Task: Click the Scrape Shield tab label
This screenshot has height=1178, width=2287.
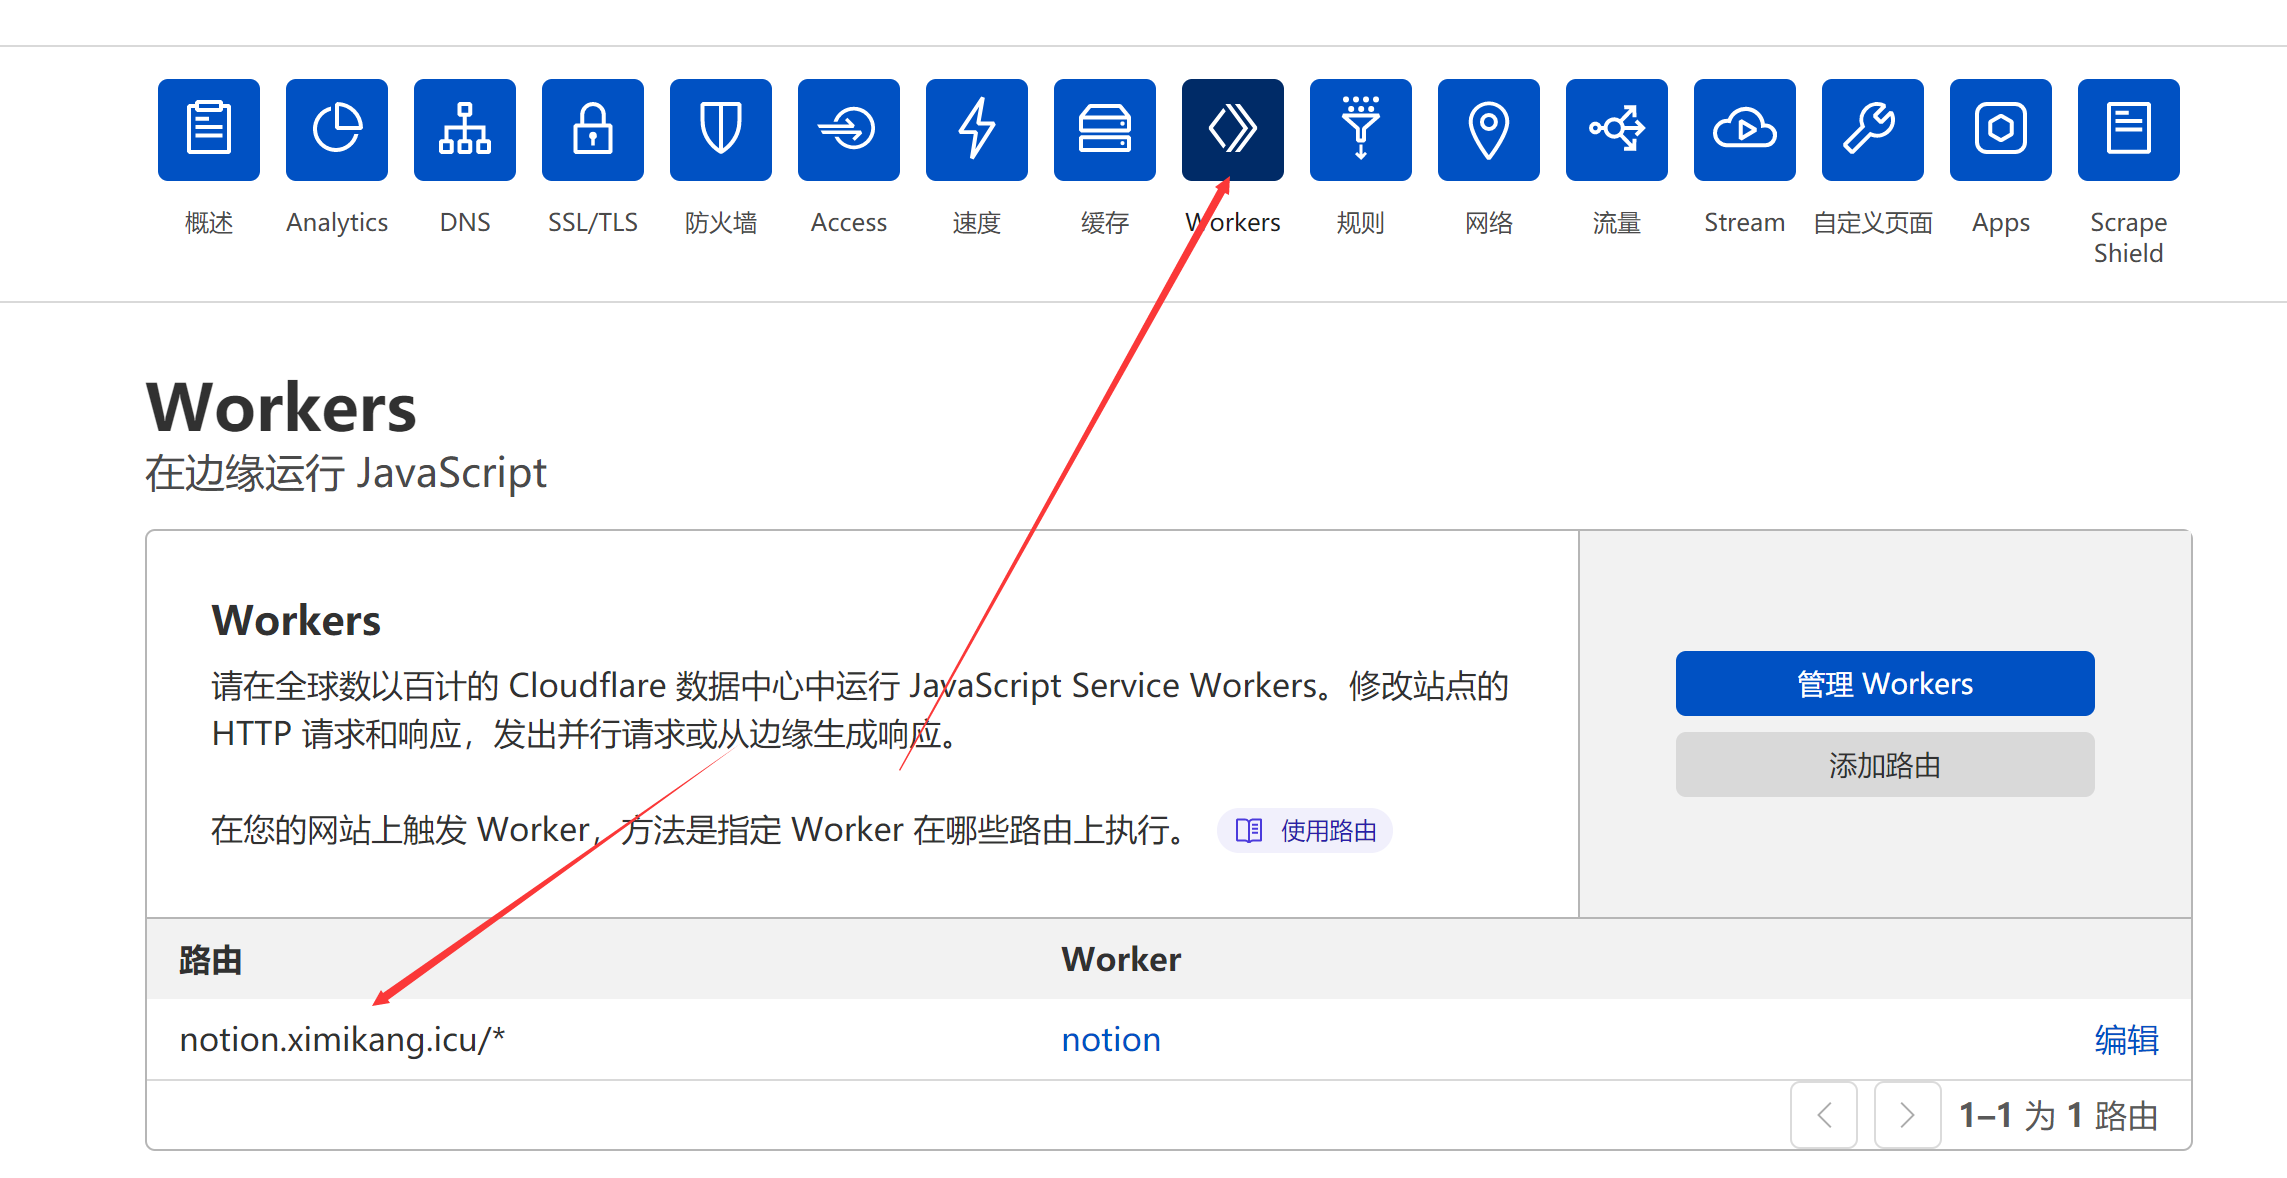Action: [x=2129, y=238]
